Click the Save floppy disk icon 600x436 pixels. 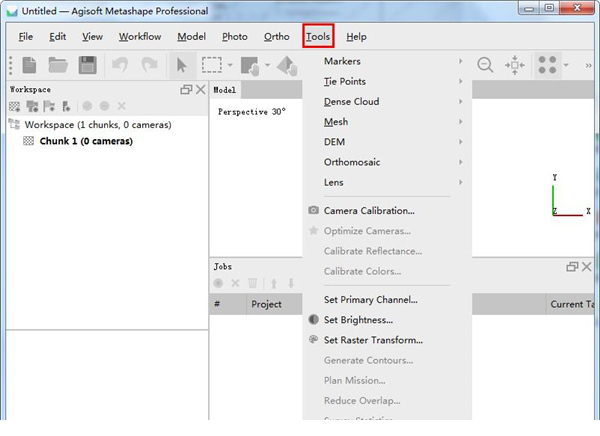(87, 65)
